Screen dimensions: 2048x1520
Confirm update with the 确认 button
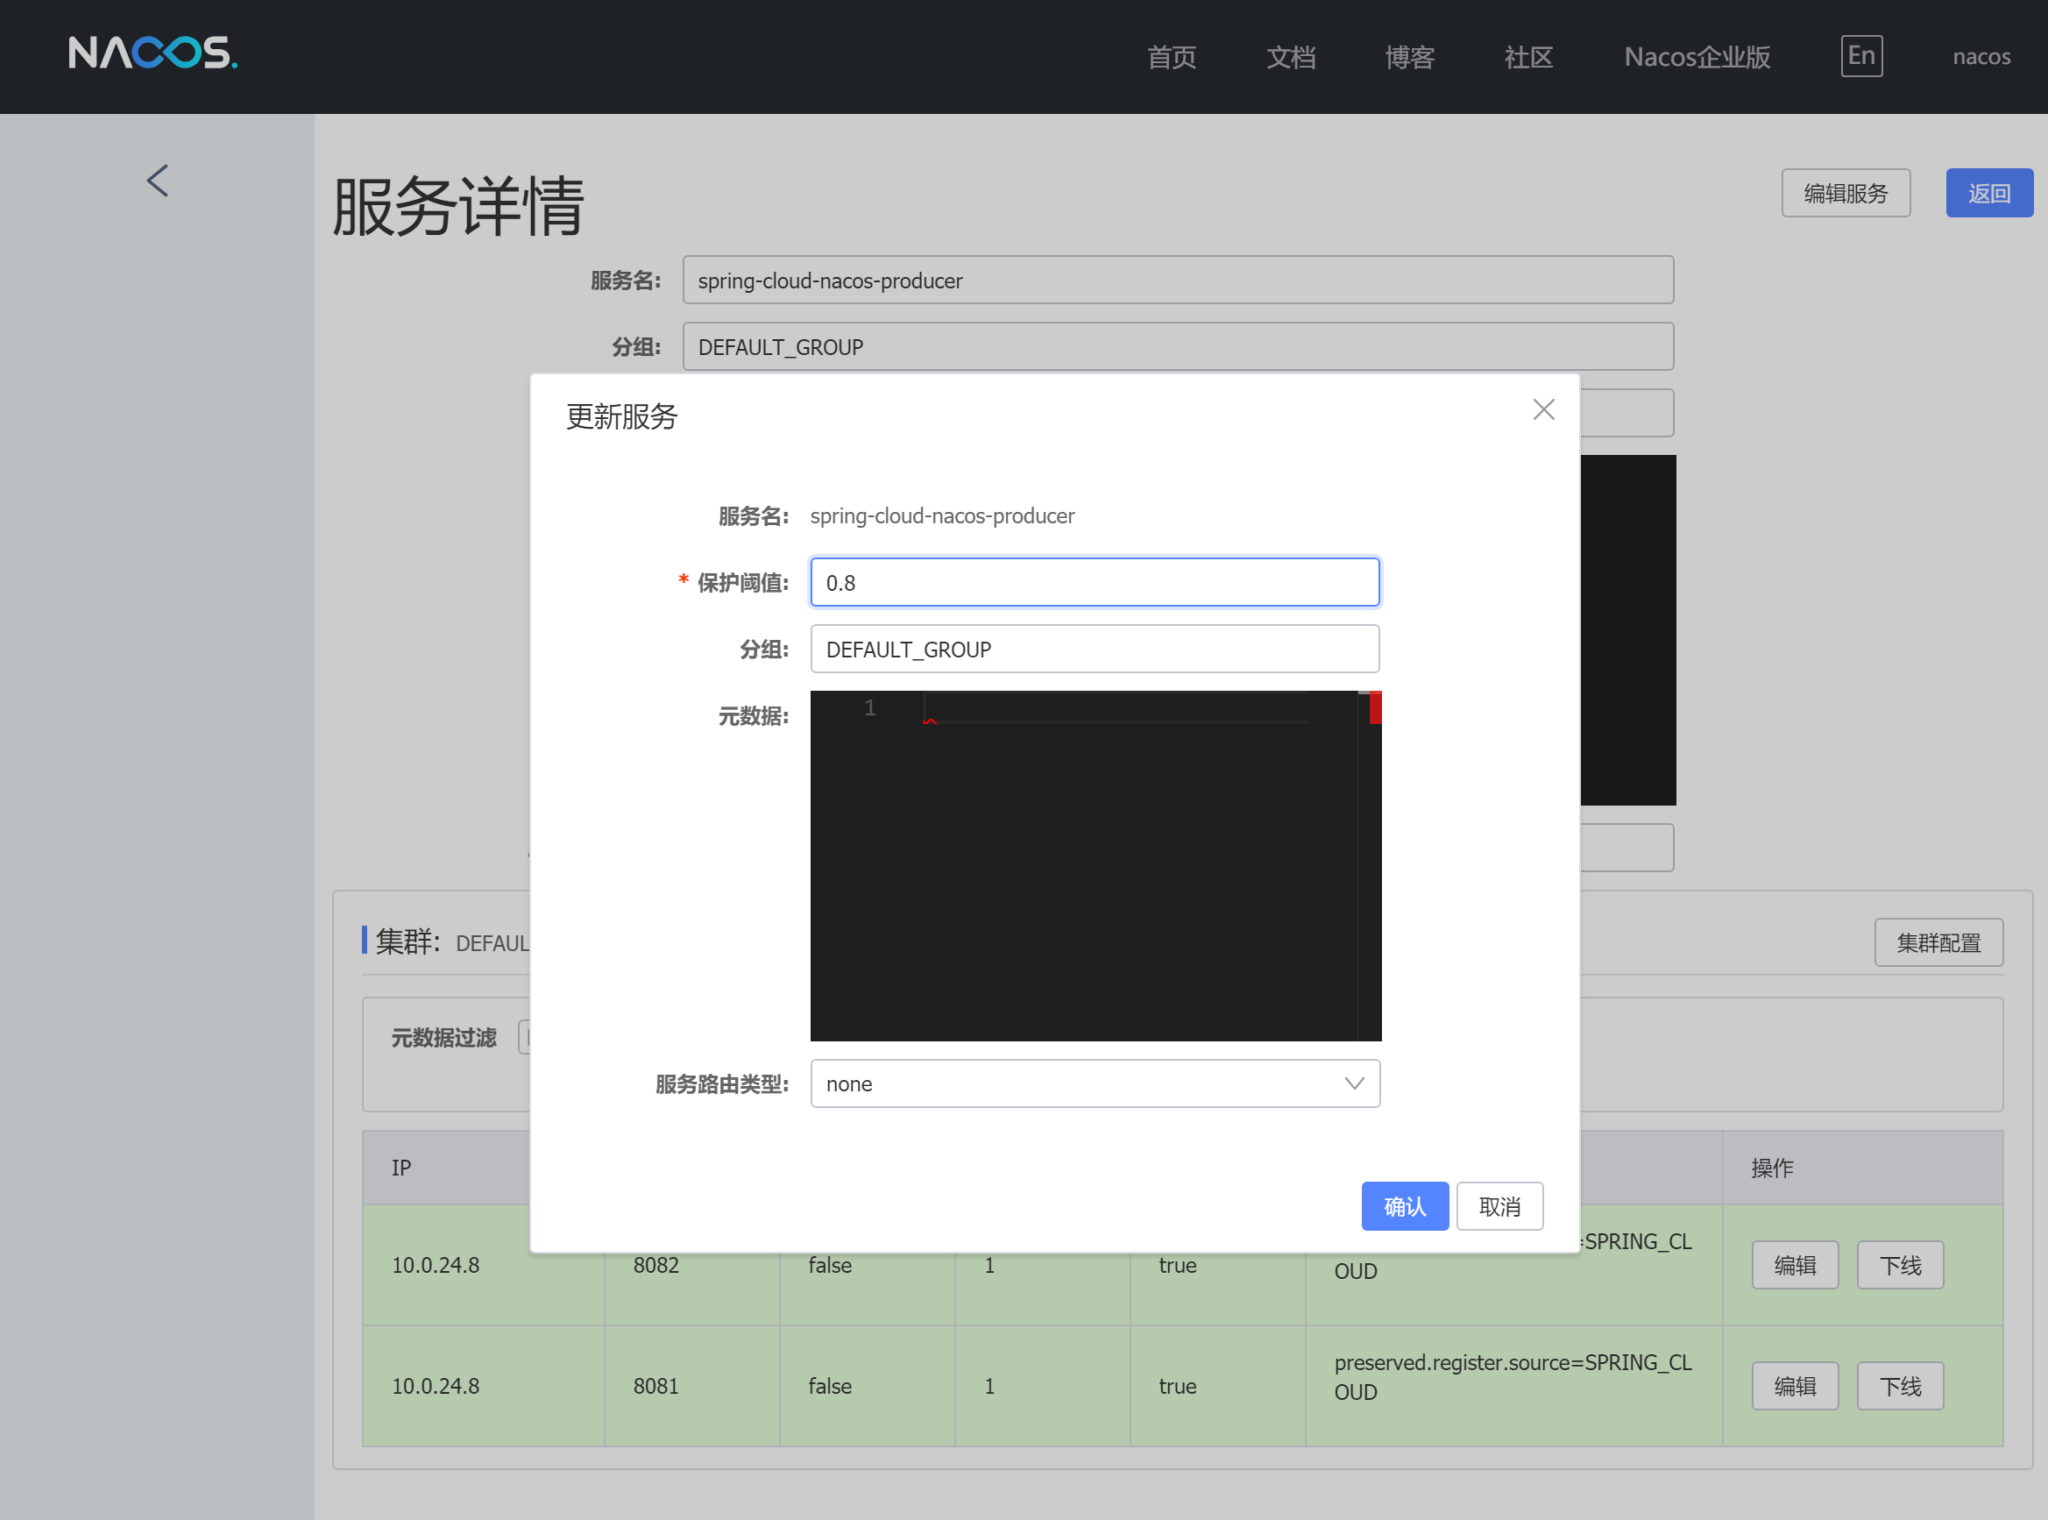click(x=1404, y=1206)
